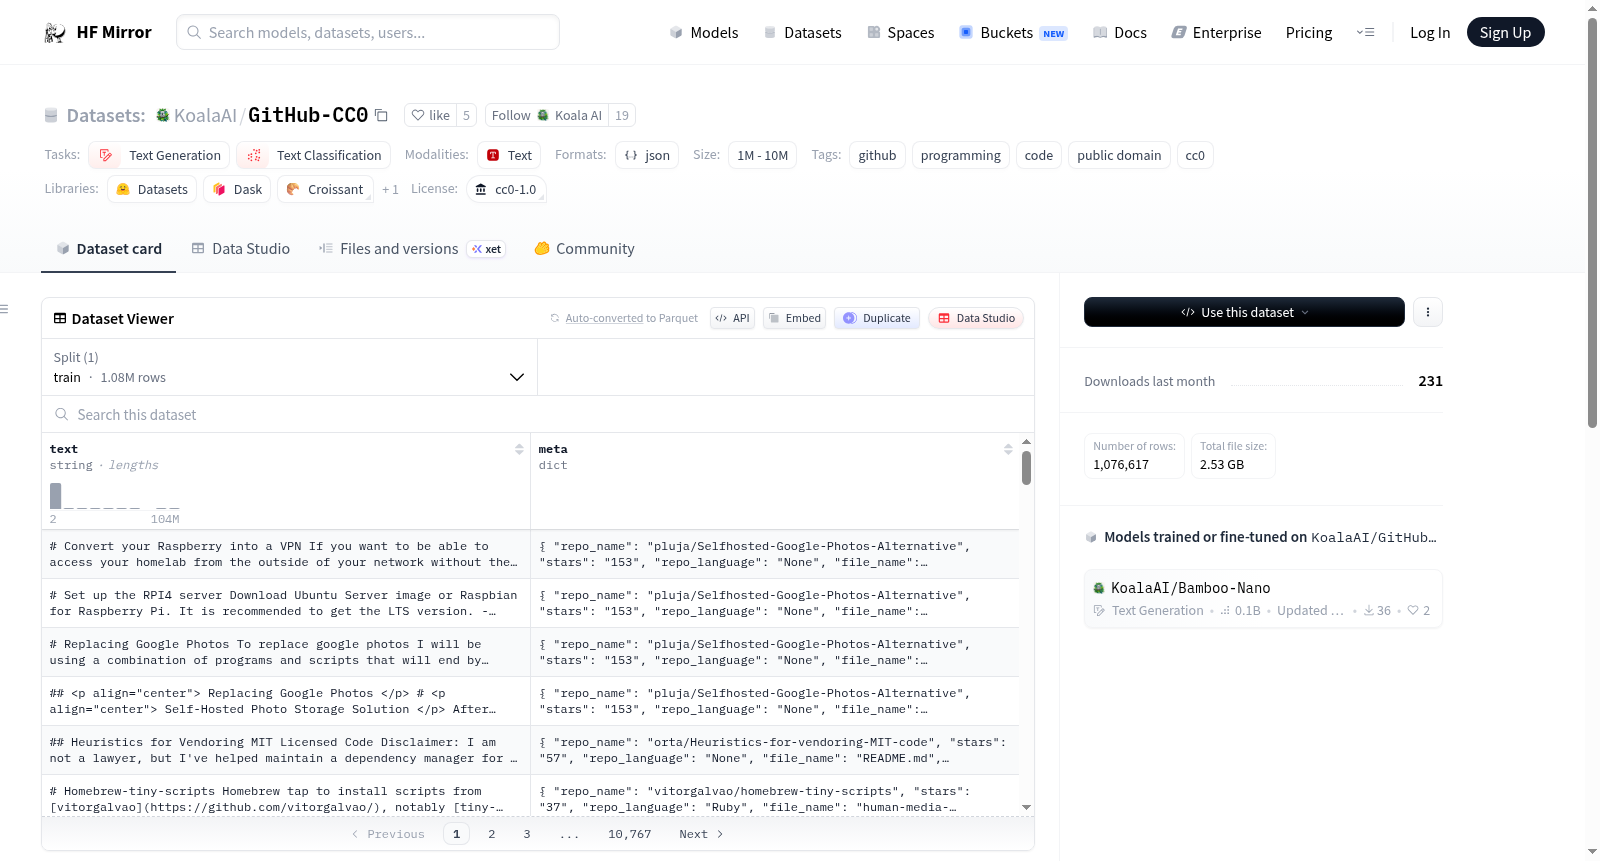The width and height of the screenshot is (1600, 861).
Task: Click the public domain tag
Action: tap(1119, 155)
